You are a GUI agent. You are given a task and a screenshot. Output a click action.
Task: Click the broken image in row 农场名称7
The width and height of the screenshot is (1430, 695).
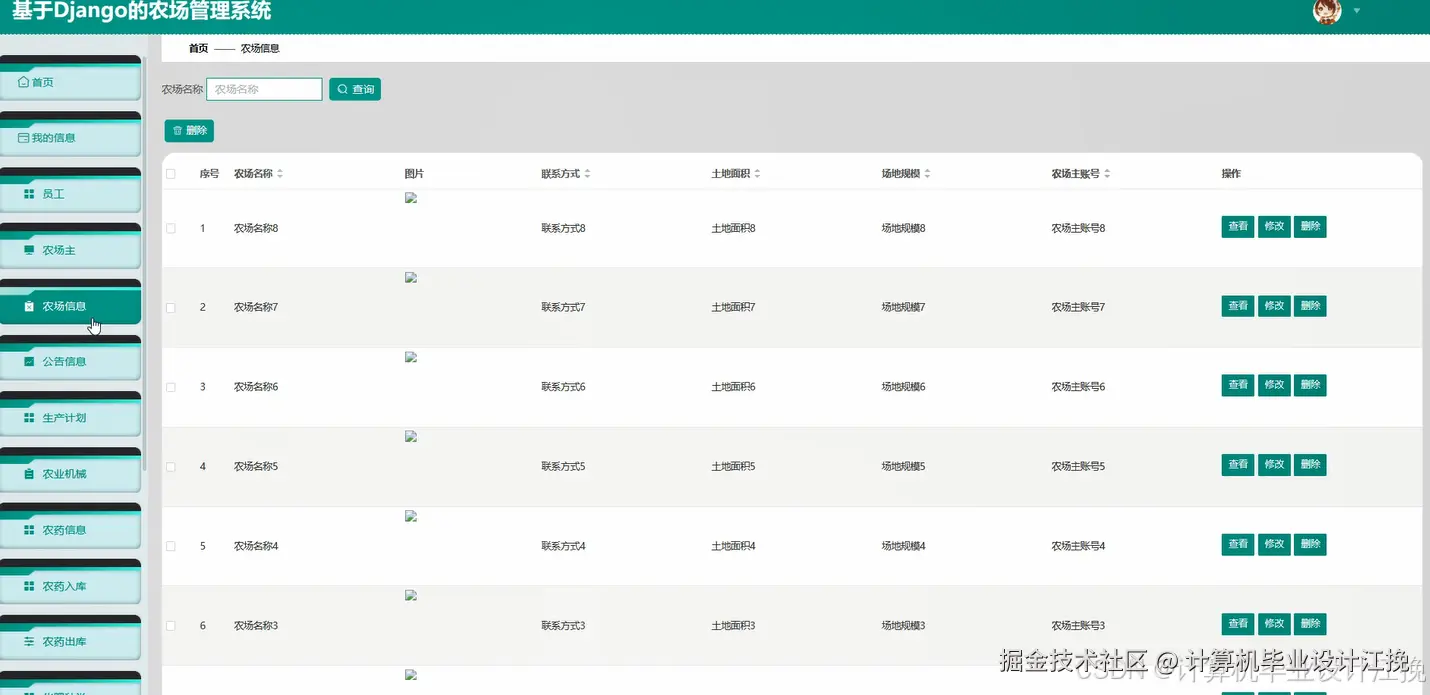pyautogui.click(x=410, y=278)
